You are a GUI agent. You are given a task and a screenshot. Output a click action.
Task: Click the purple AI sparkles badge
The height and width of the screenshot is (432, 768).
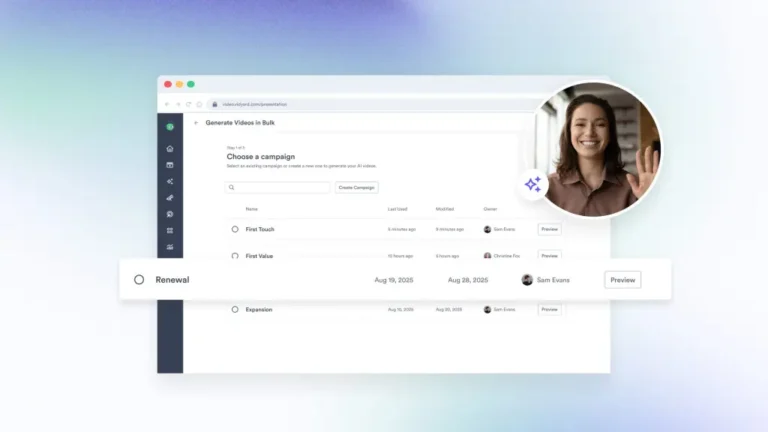point(532,184)
